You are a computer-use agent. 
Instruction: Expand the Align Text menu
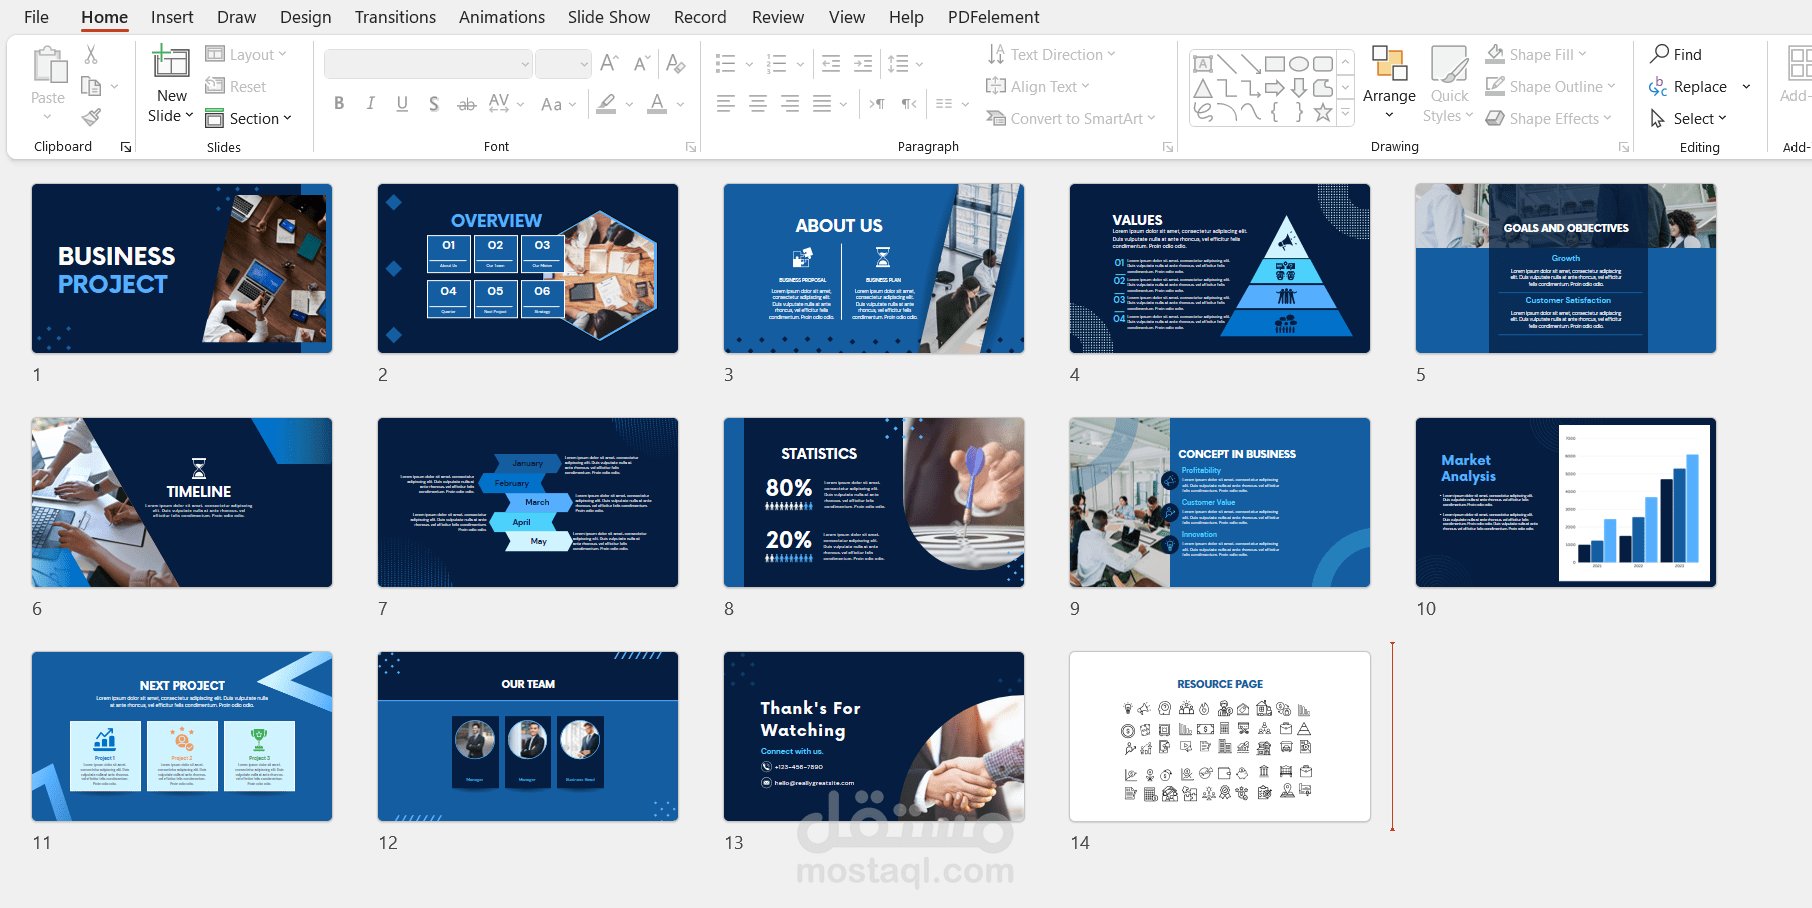1037,86
